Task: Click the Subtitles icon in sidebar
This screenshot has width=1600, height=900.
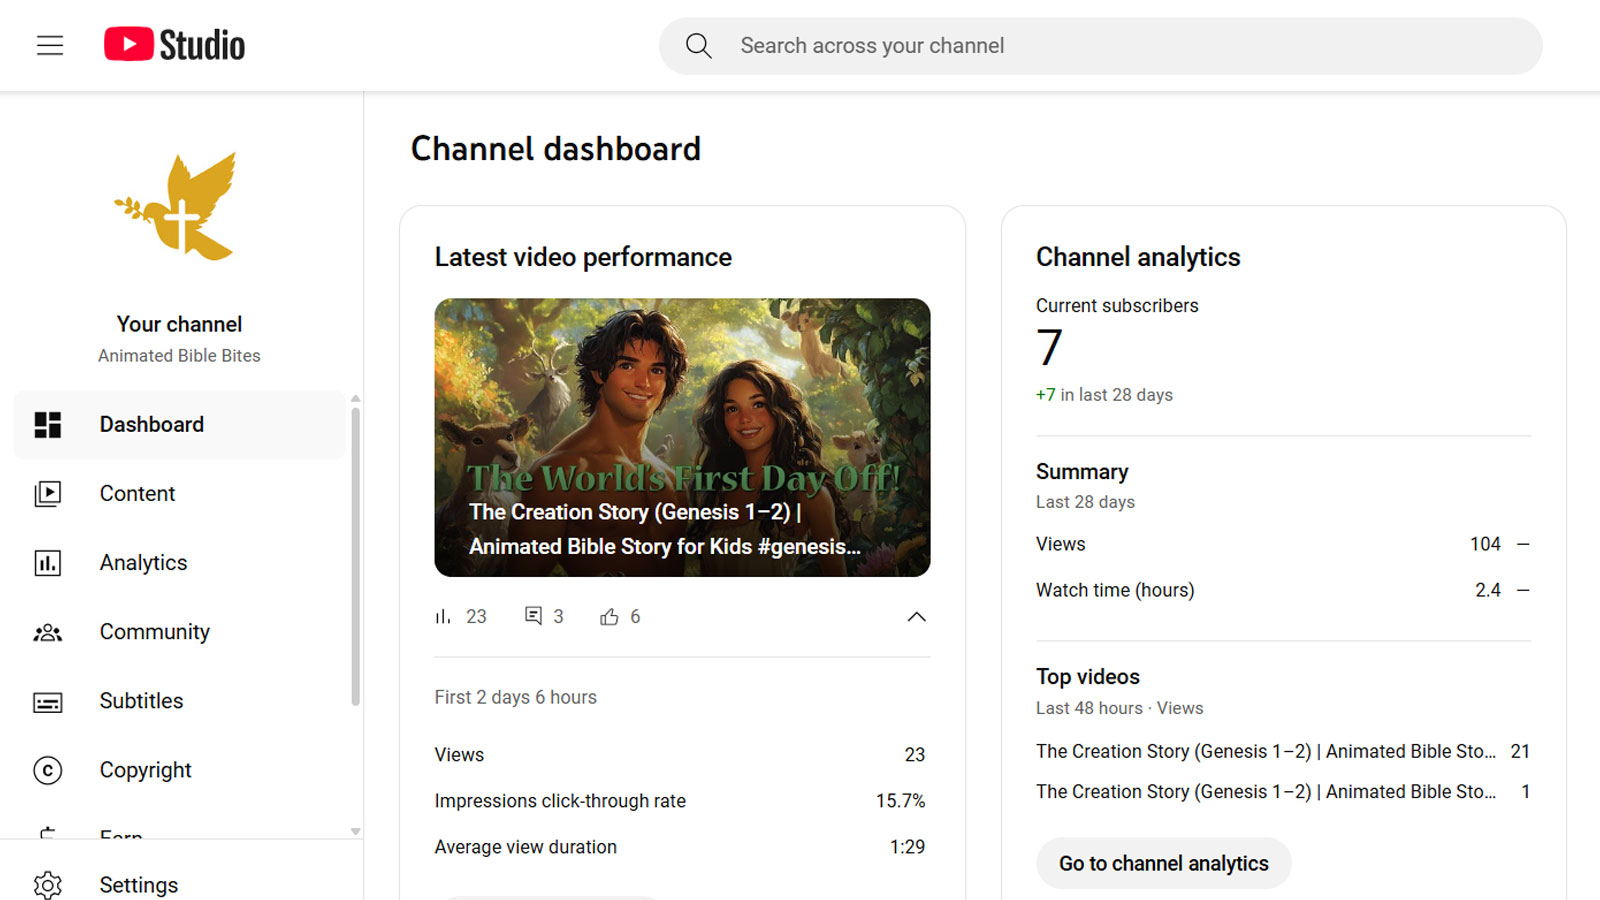Action: tap(48, 702)
